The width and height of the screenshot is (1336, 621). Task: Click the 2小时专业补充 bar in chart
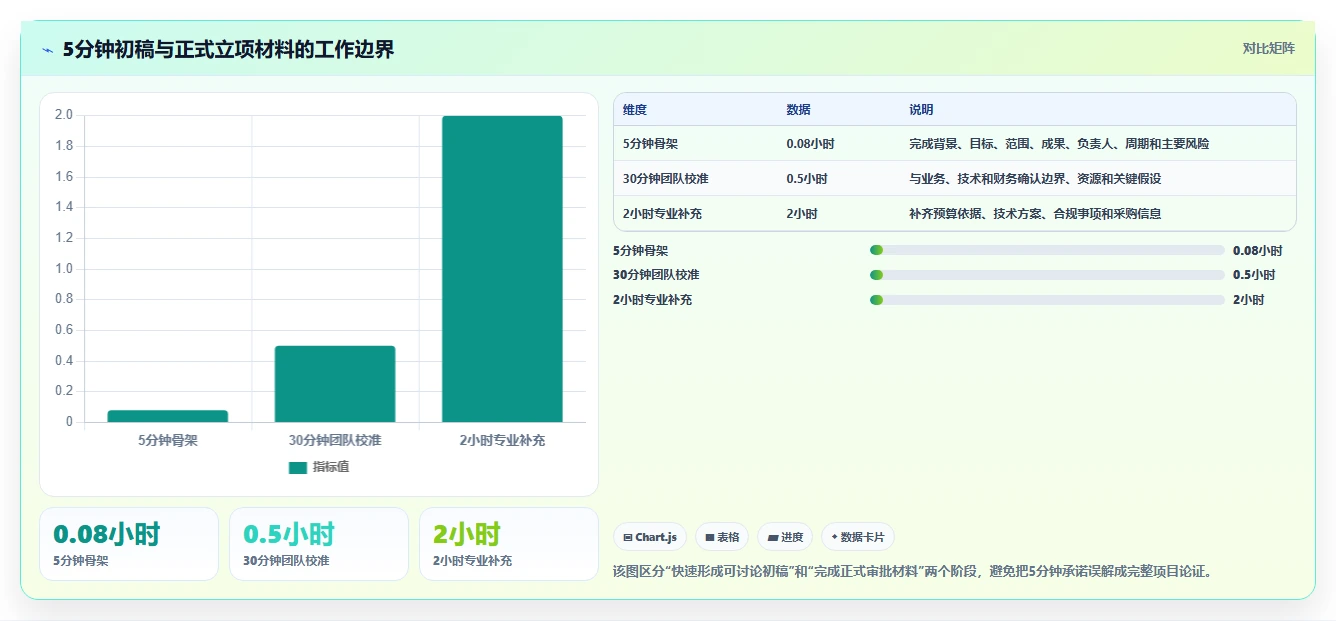[502, 269]
